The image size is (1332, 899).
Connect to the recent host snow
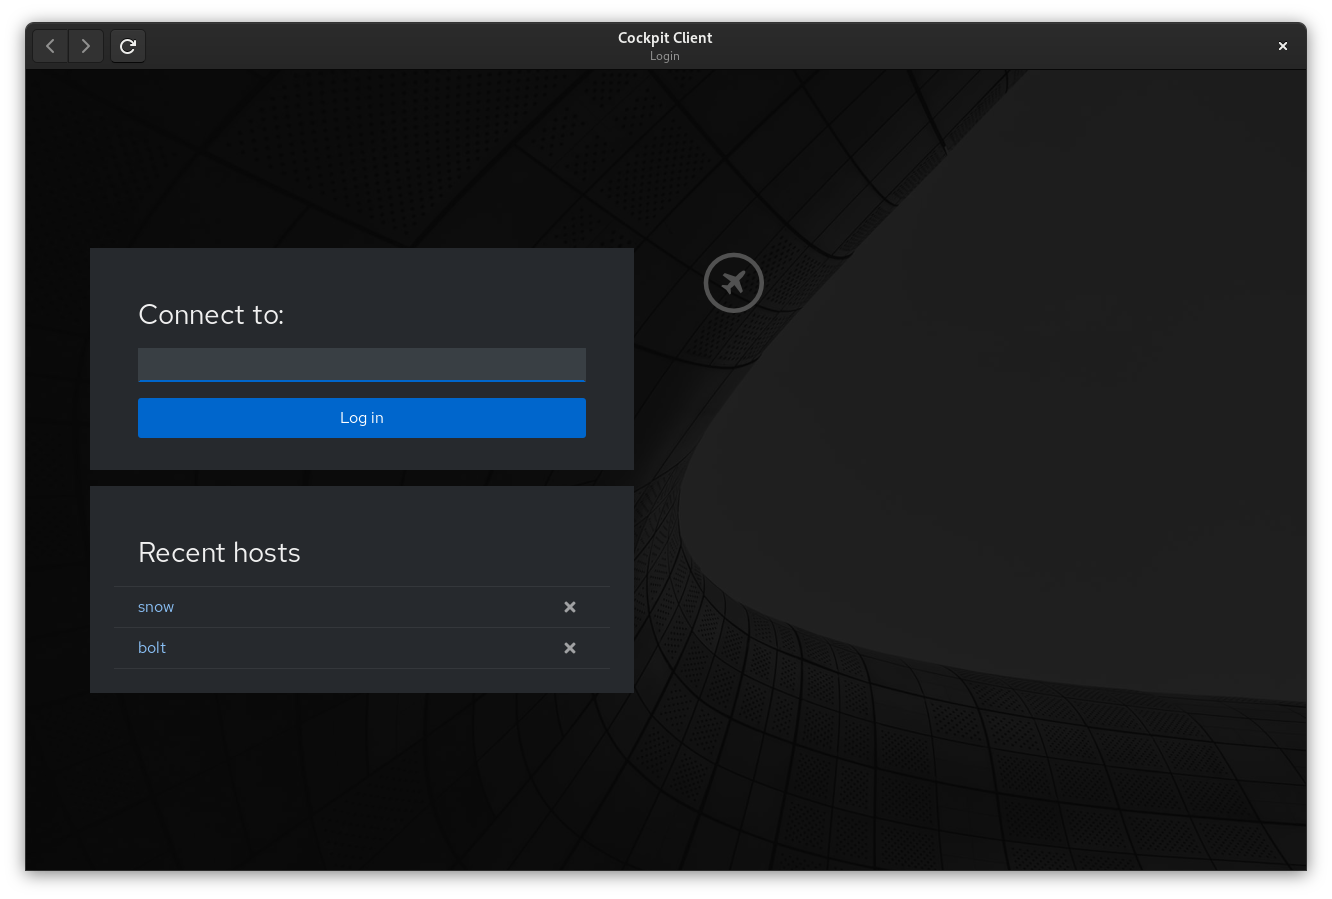(x=156, y=607)
